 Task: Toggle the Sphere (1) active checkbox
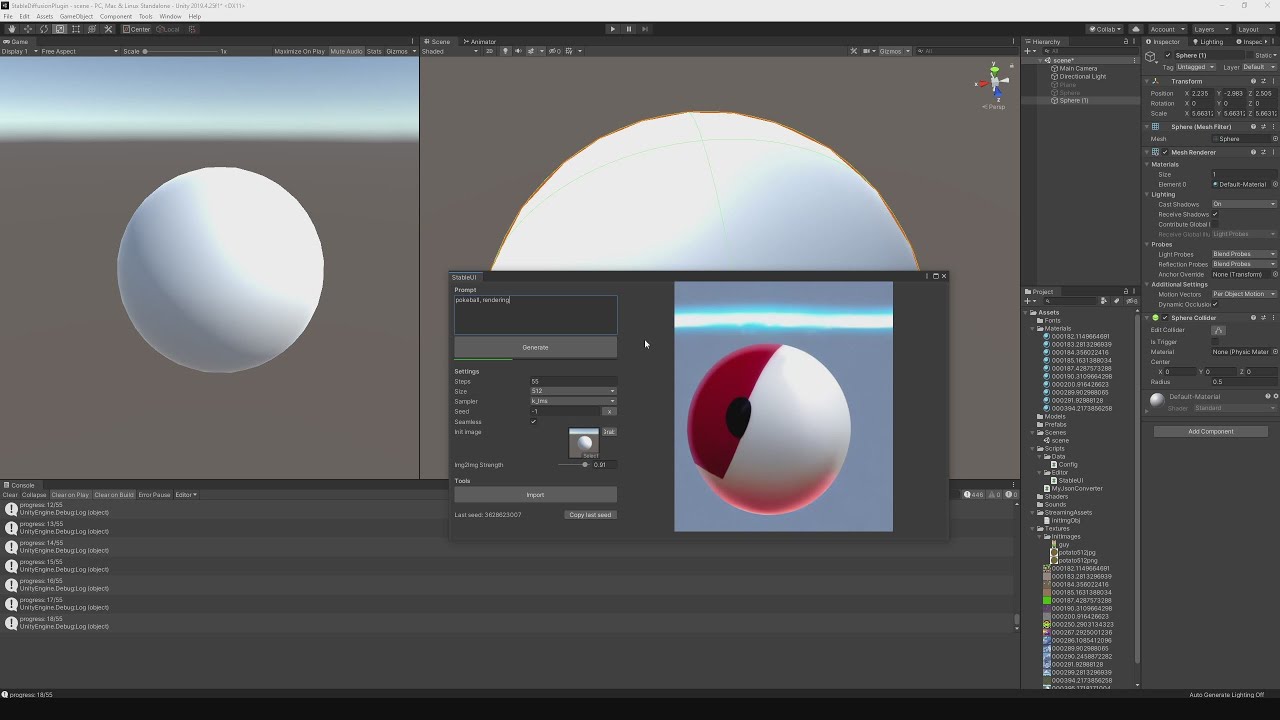[1168, 55]
